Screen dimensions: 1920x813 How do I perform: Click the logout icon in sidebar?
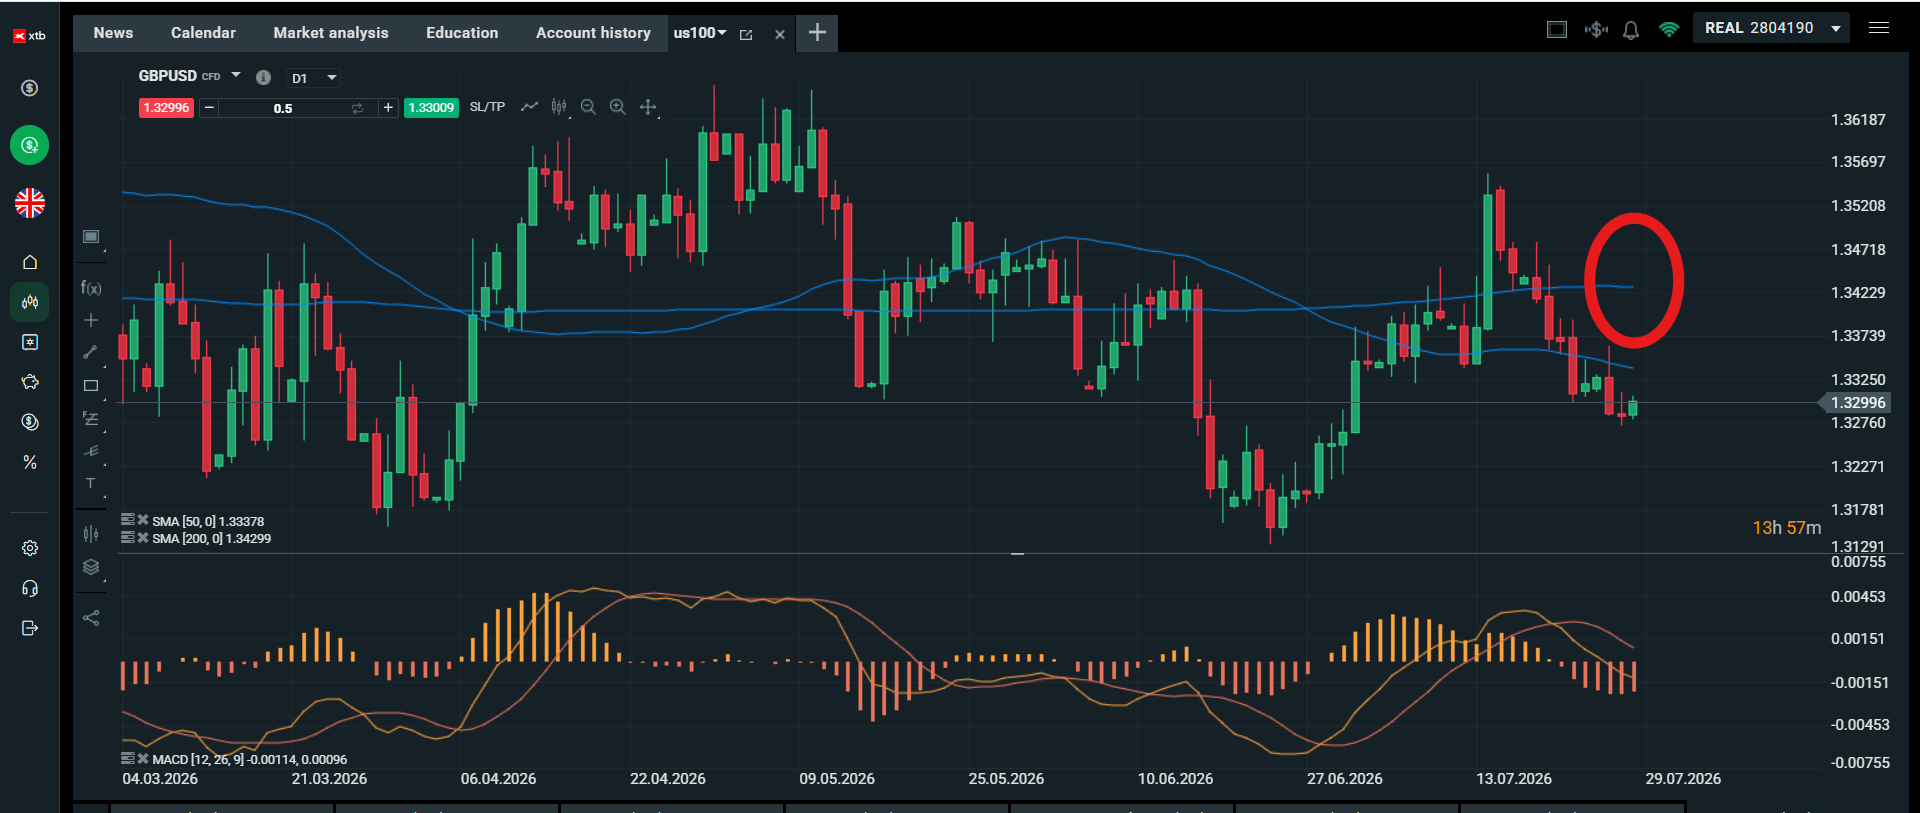click(x=30, y=628)
